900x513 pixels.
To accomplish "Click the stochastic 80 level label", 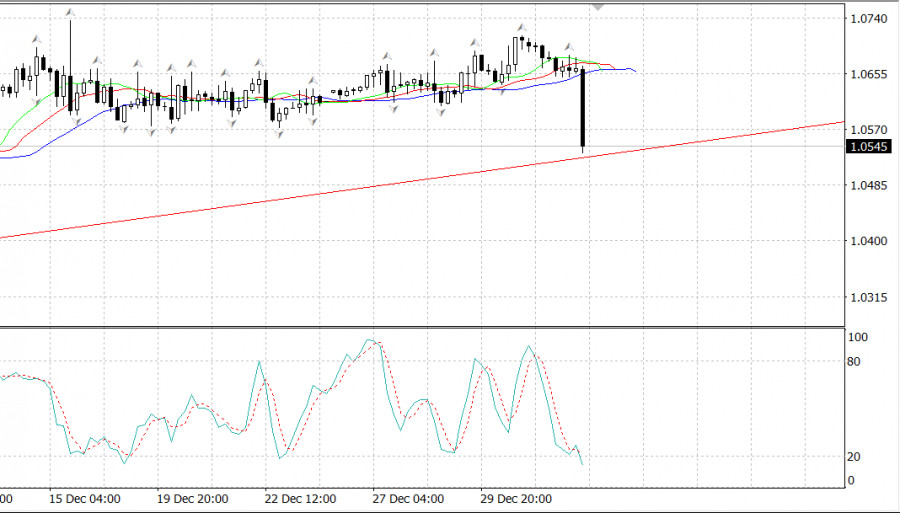I will point(855,361).
